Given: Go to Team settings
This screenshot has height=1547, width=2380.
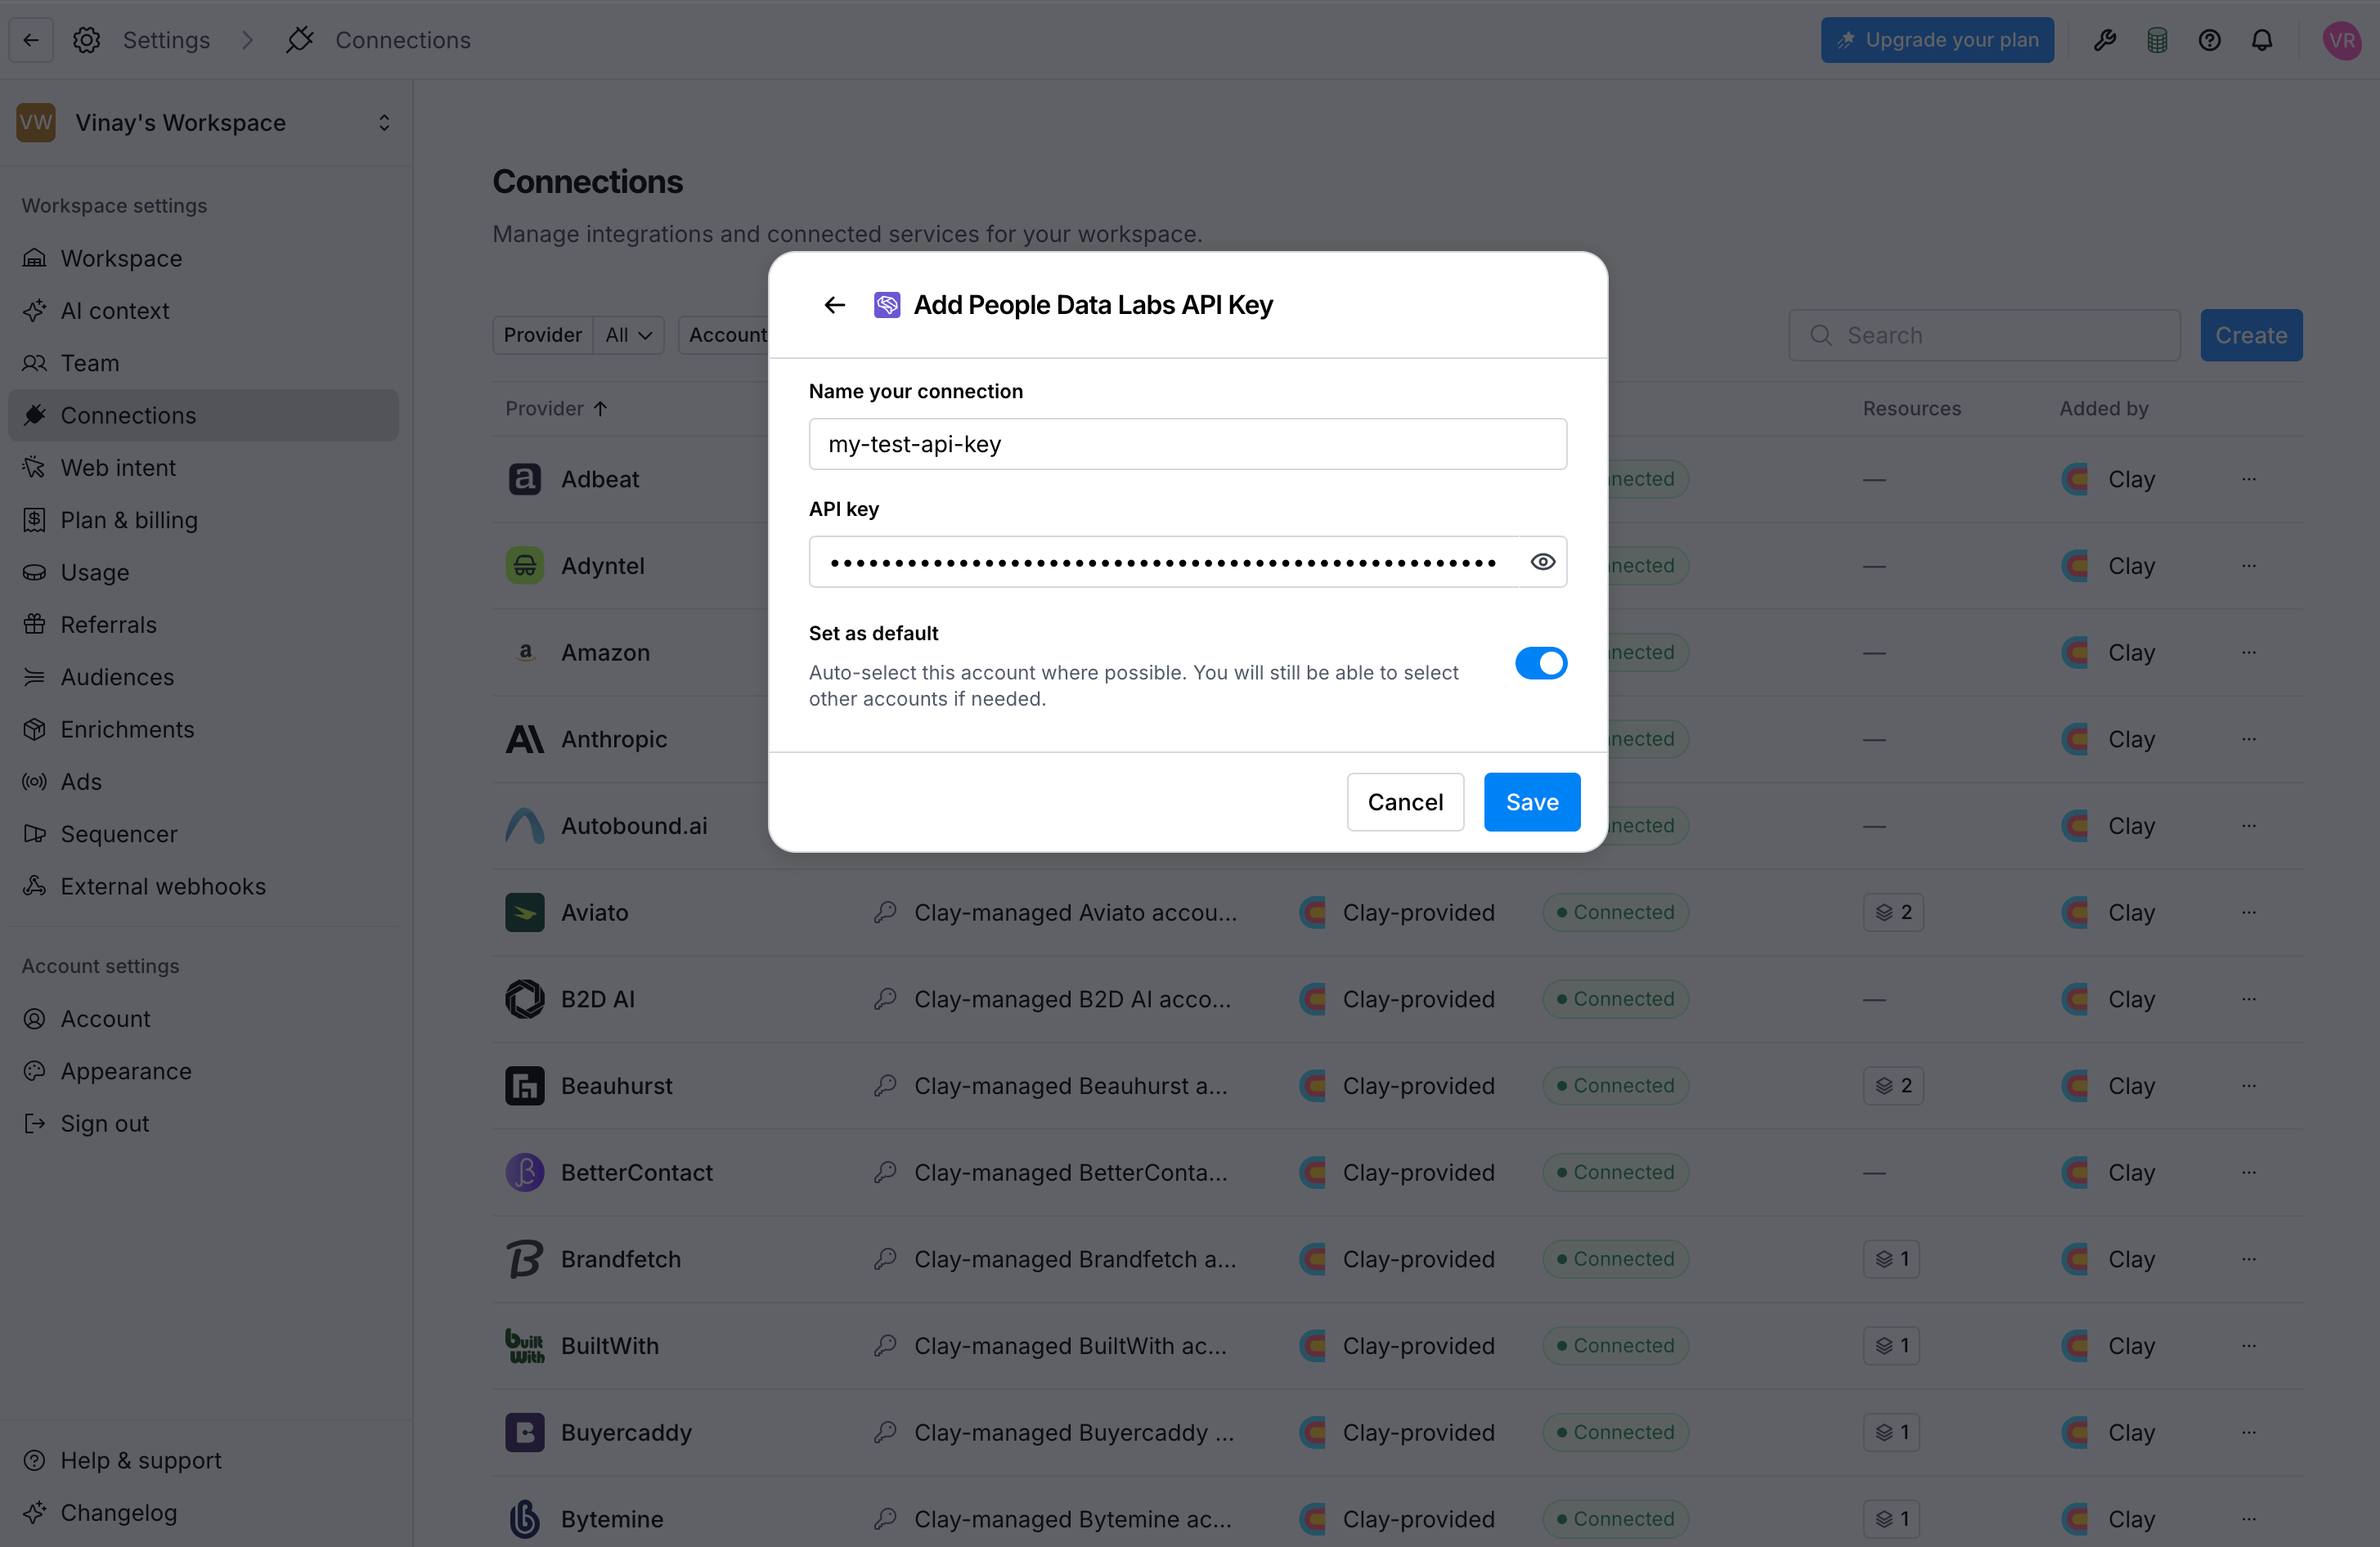Looking at the screenshot, I should (x=204, y=363).
